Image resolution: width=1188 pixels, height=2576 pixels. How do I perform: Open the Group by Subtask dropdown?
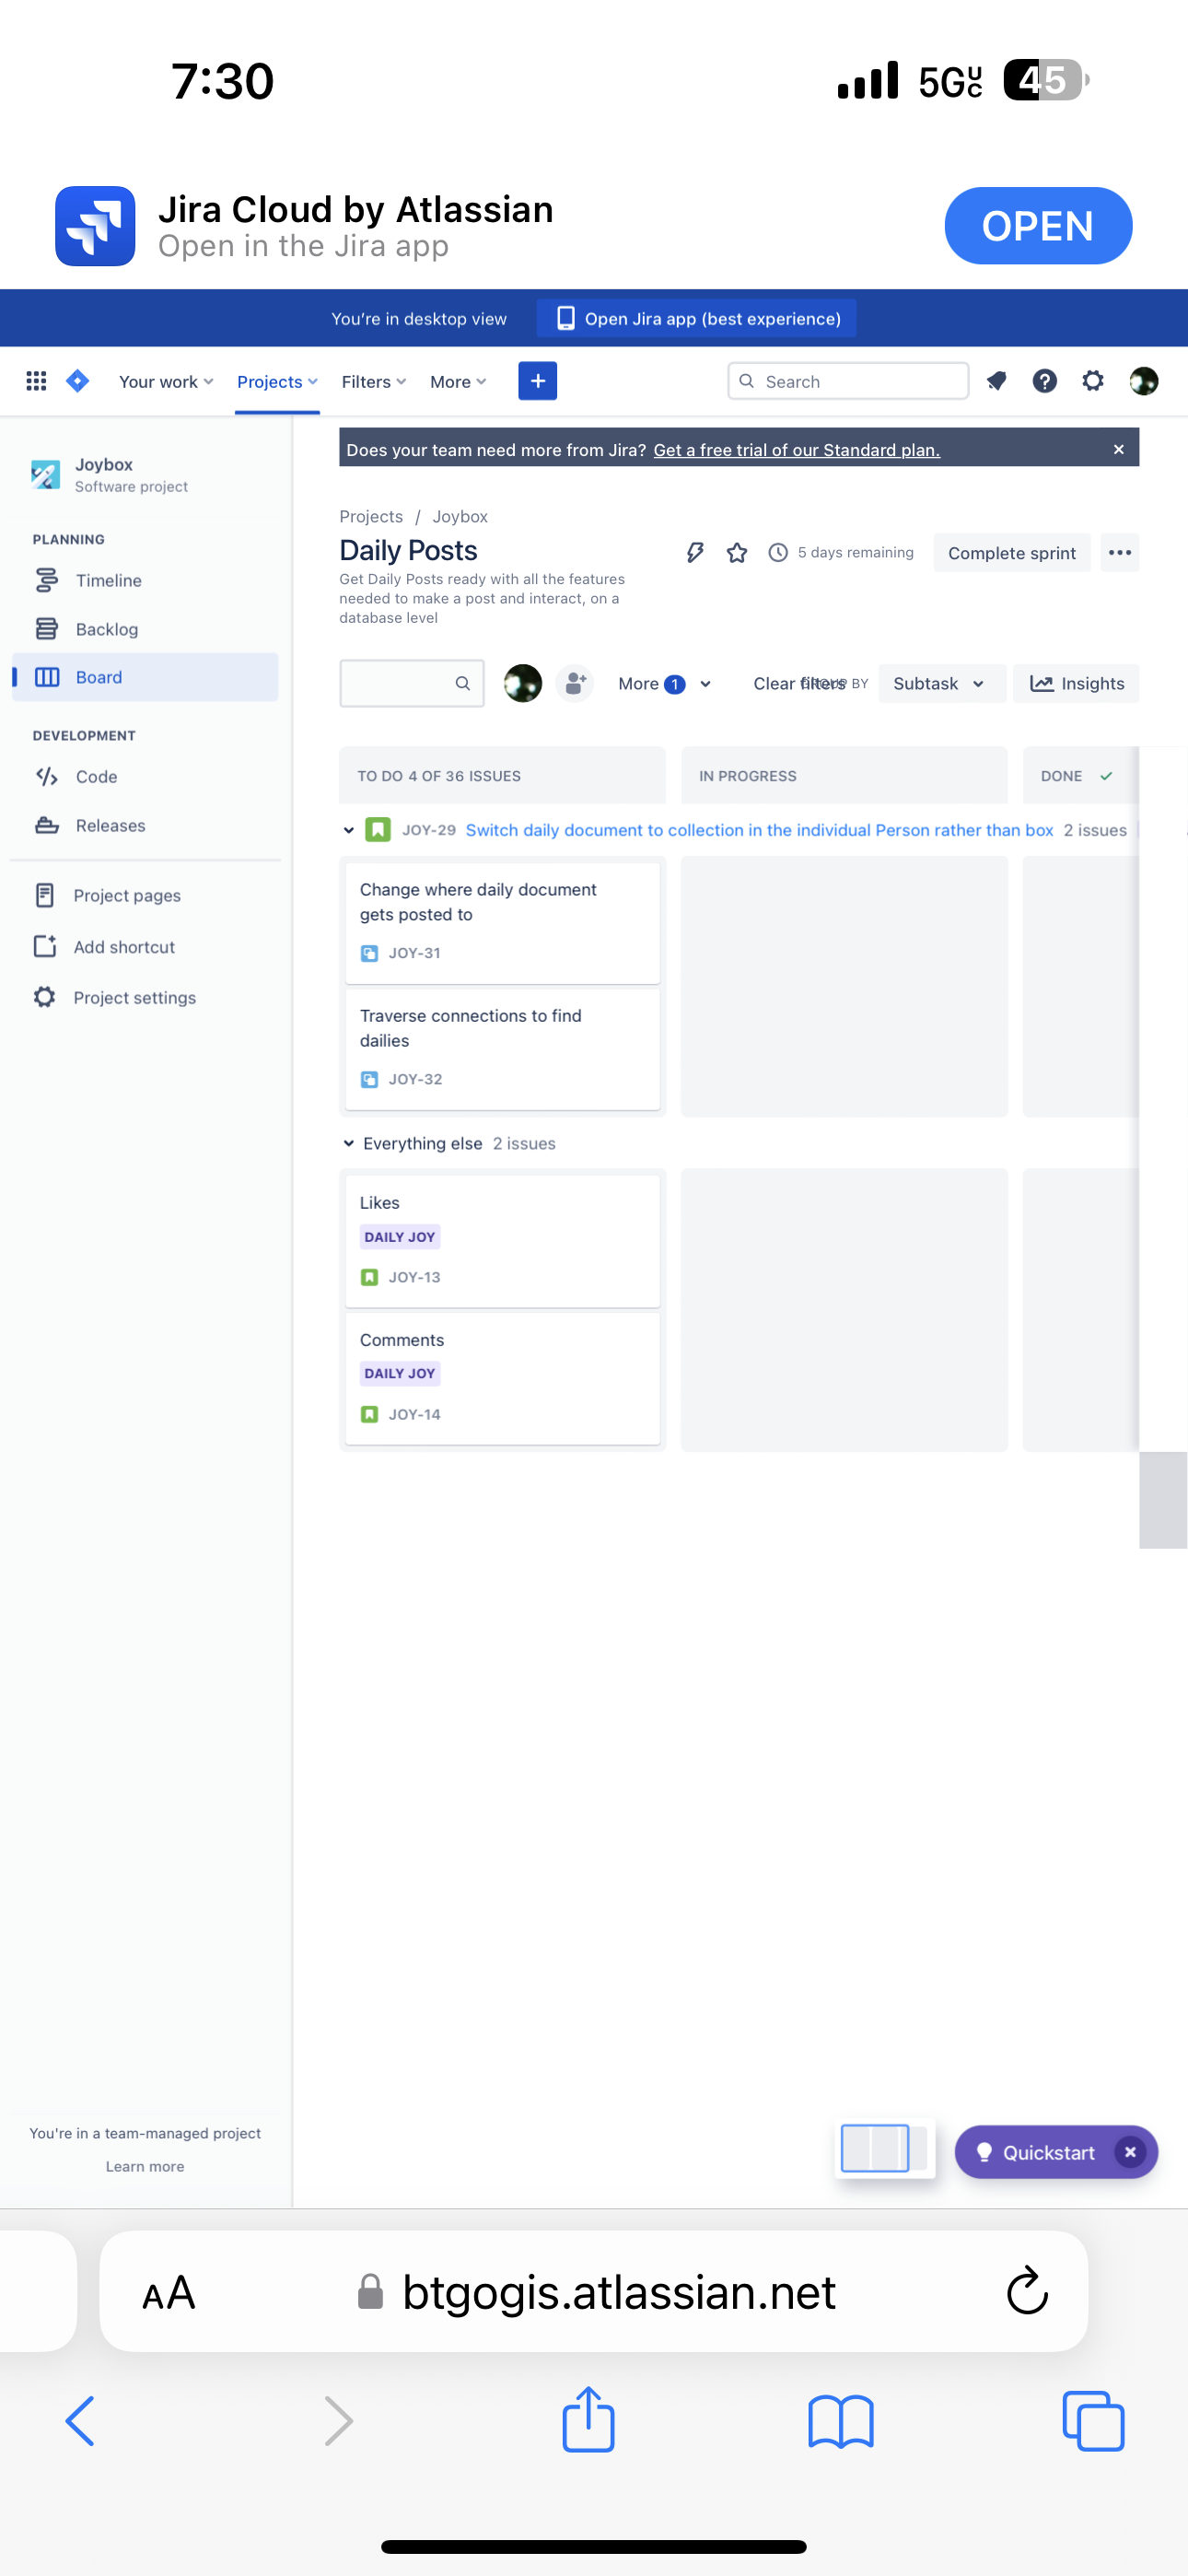[941, 683]
